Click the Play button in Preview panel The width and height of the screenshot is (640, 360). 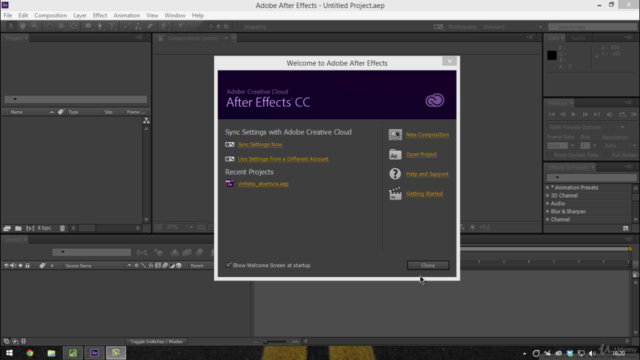point(573,114)
